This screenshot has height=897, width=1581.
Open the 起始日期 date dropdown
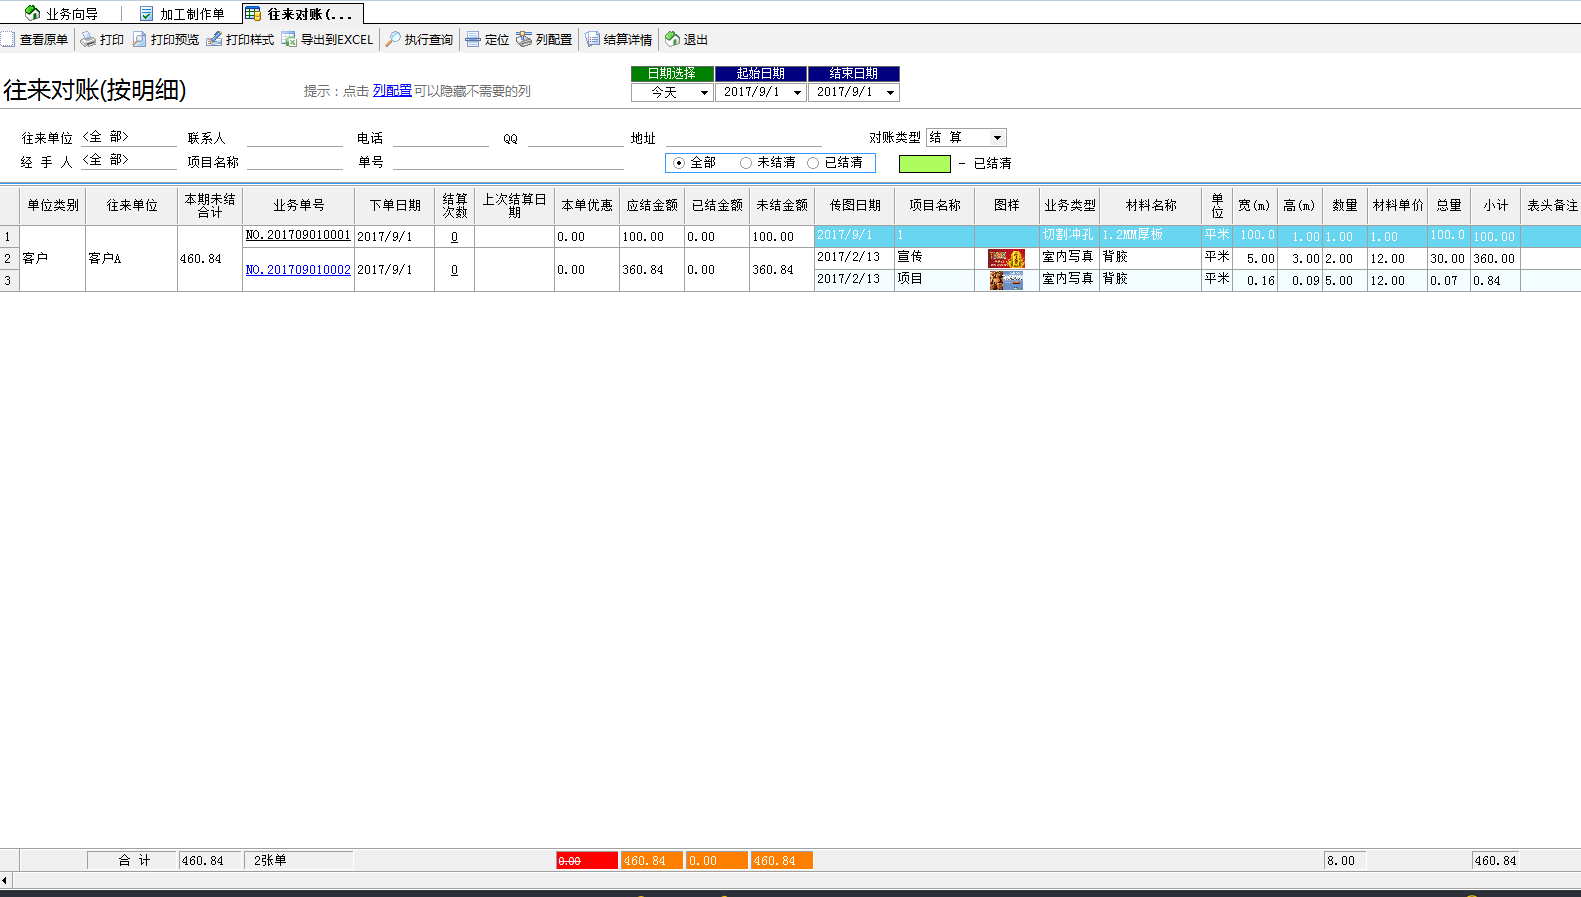797,93
